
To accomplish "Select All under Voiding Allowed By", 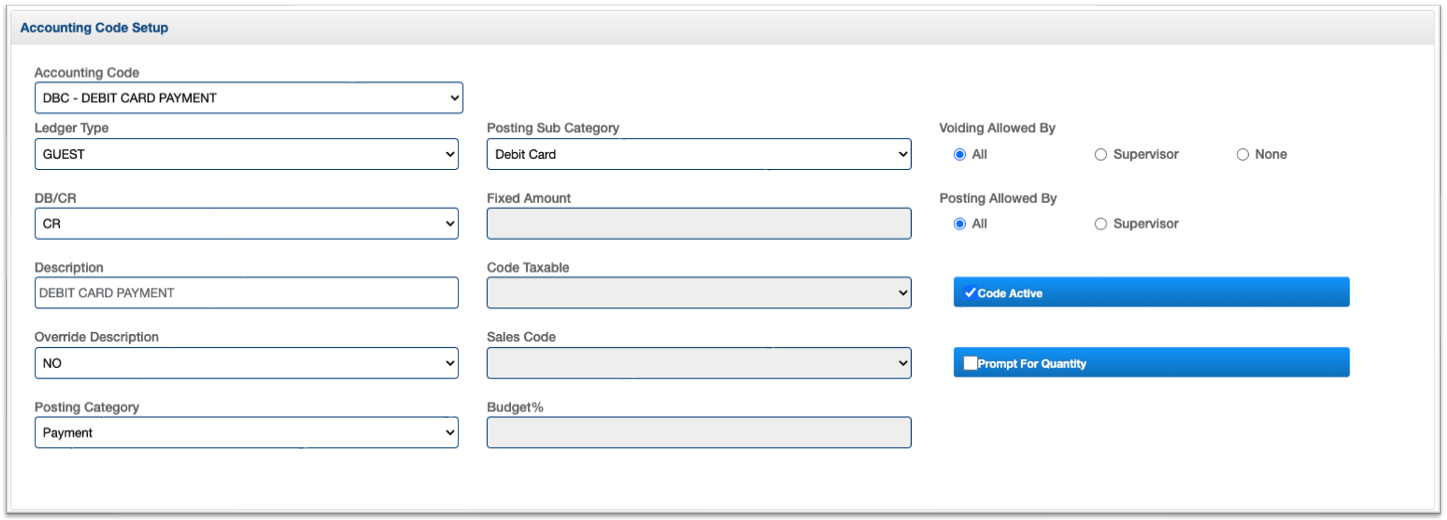I will [960, 155].
